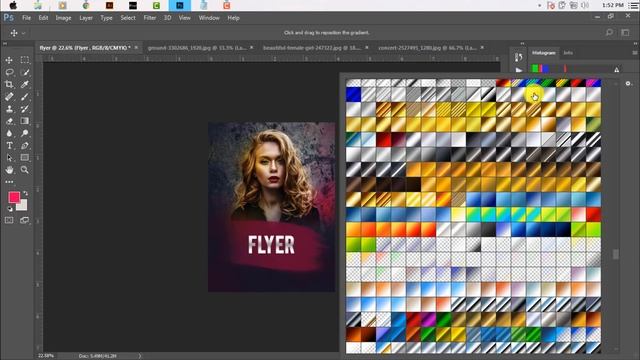Screen dimensions: 640x360
Task: Select the Move tool in the toolbox
Action: [9, 60]
